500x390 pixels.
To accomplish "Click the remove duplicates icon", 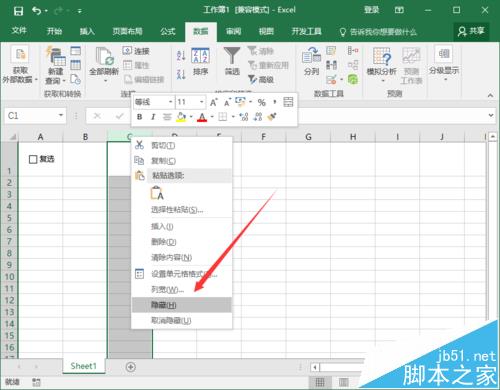I will 331,65.
